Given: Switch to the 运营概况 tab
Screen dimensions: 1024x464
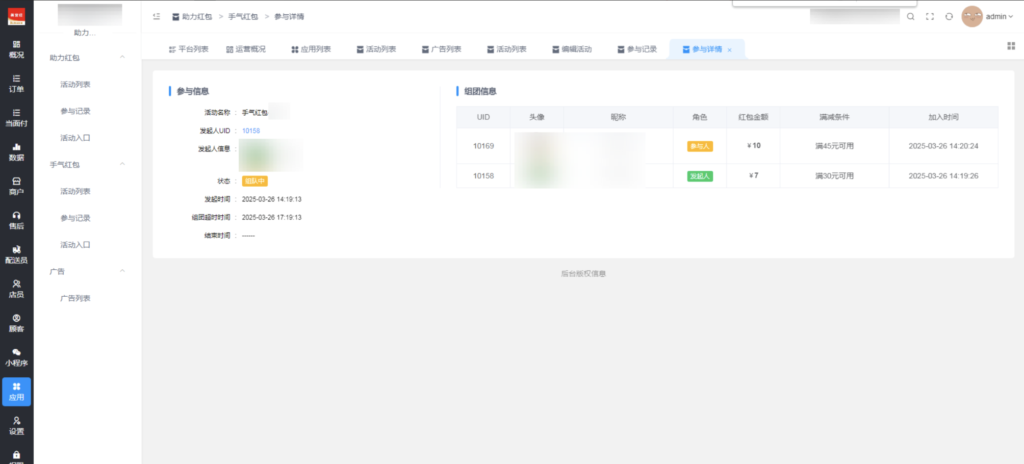Looking at the screenshot, I should (x=246, y=49).
